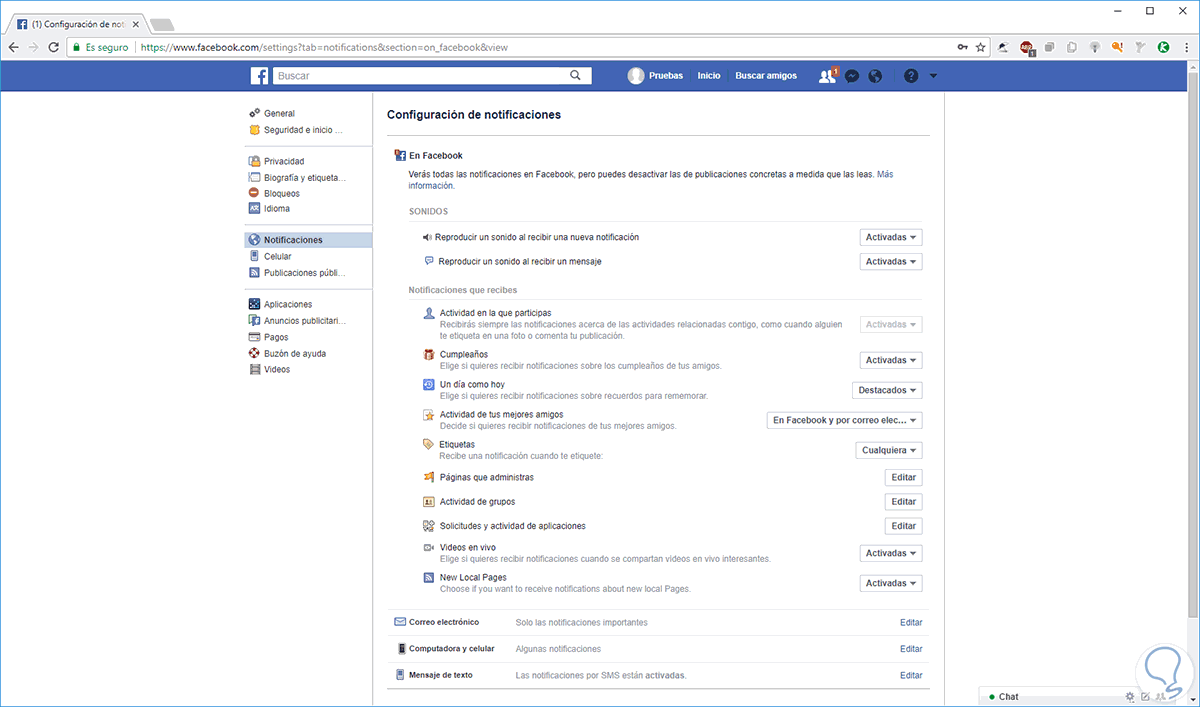This screenshot has width=1200, height=707.
Task: Click the Correo electrónico envelope icon
Action: click(x=400, y=622)
